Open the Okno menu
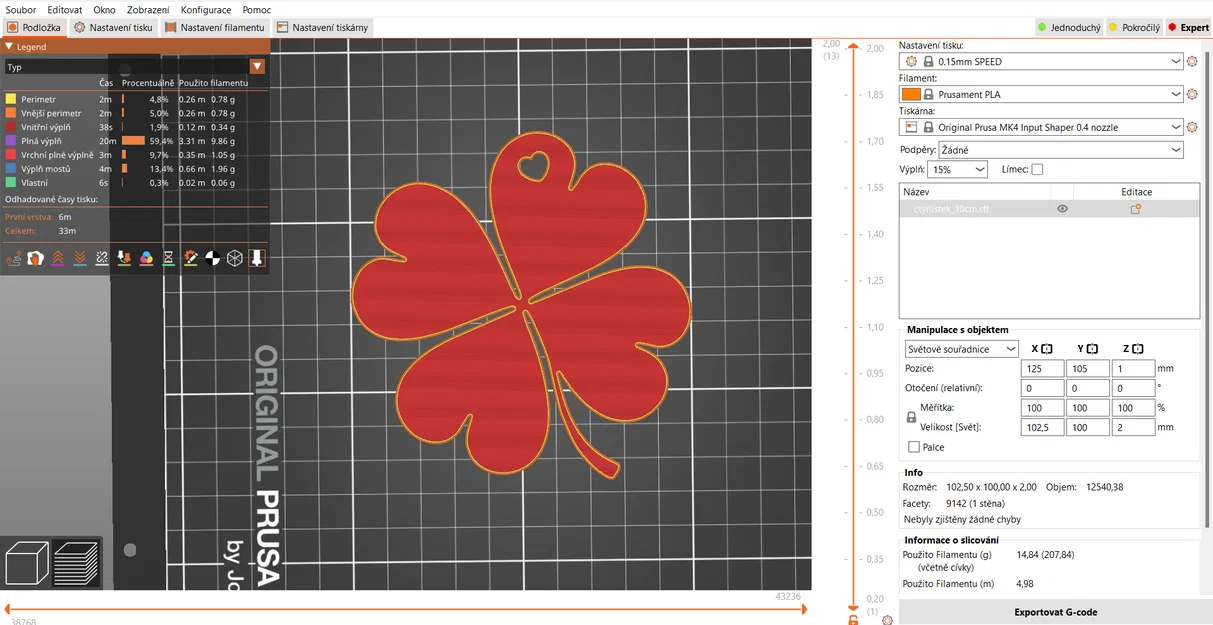The height and width of the screenshot is (625, 1213). click(104, 9)
